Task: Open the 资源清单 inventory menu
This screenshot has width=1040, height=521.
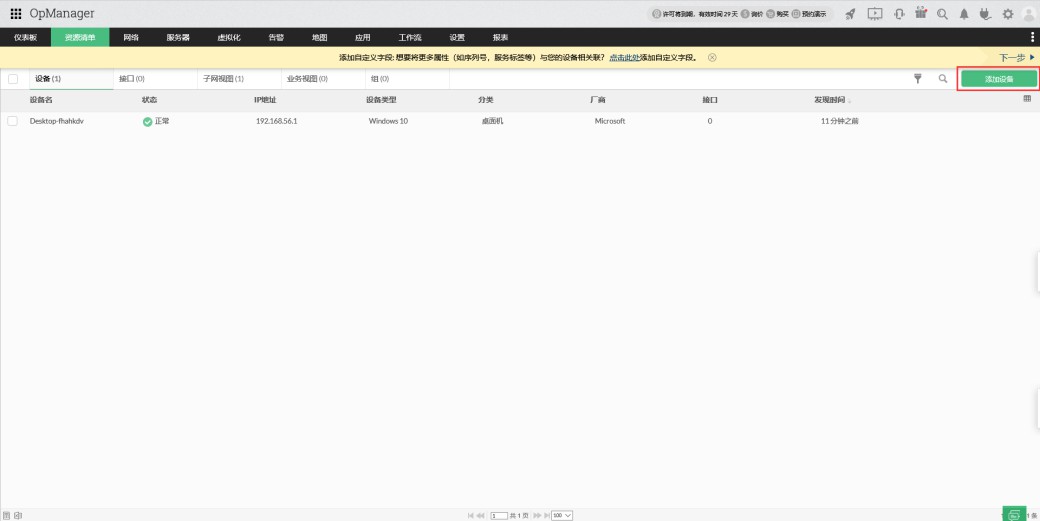Action: pyautogui.click(x=80, y=37)
